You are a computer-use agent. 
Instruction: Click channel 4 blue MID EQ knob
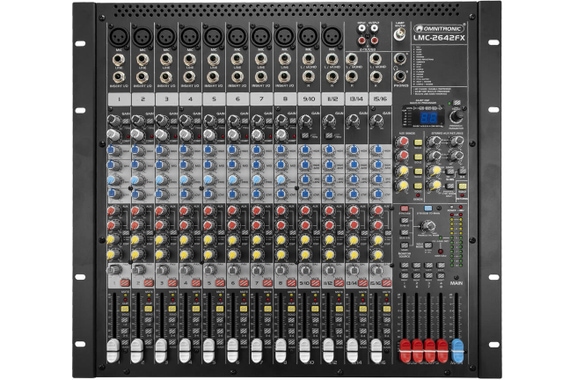[184, 164]
